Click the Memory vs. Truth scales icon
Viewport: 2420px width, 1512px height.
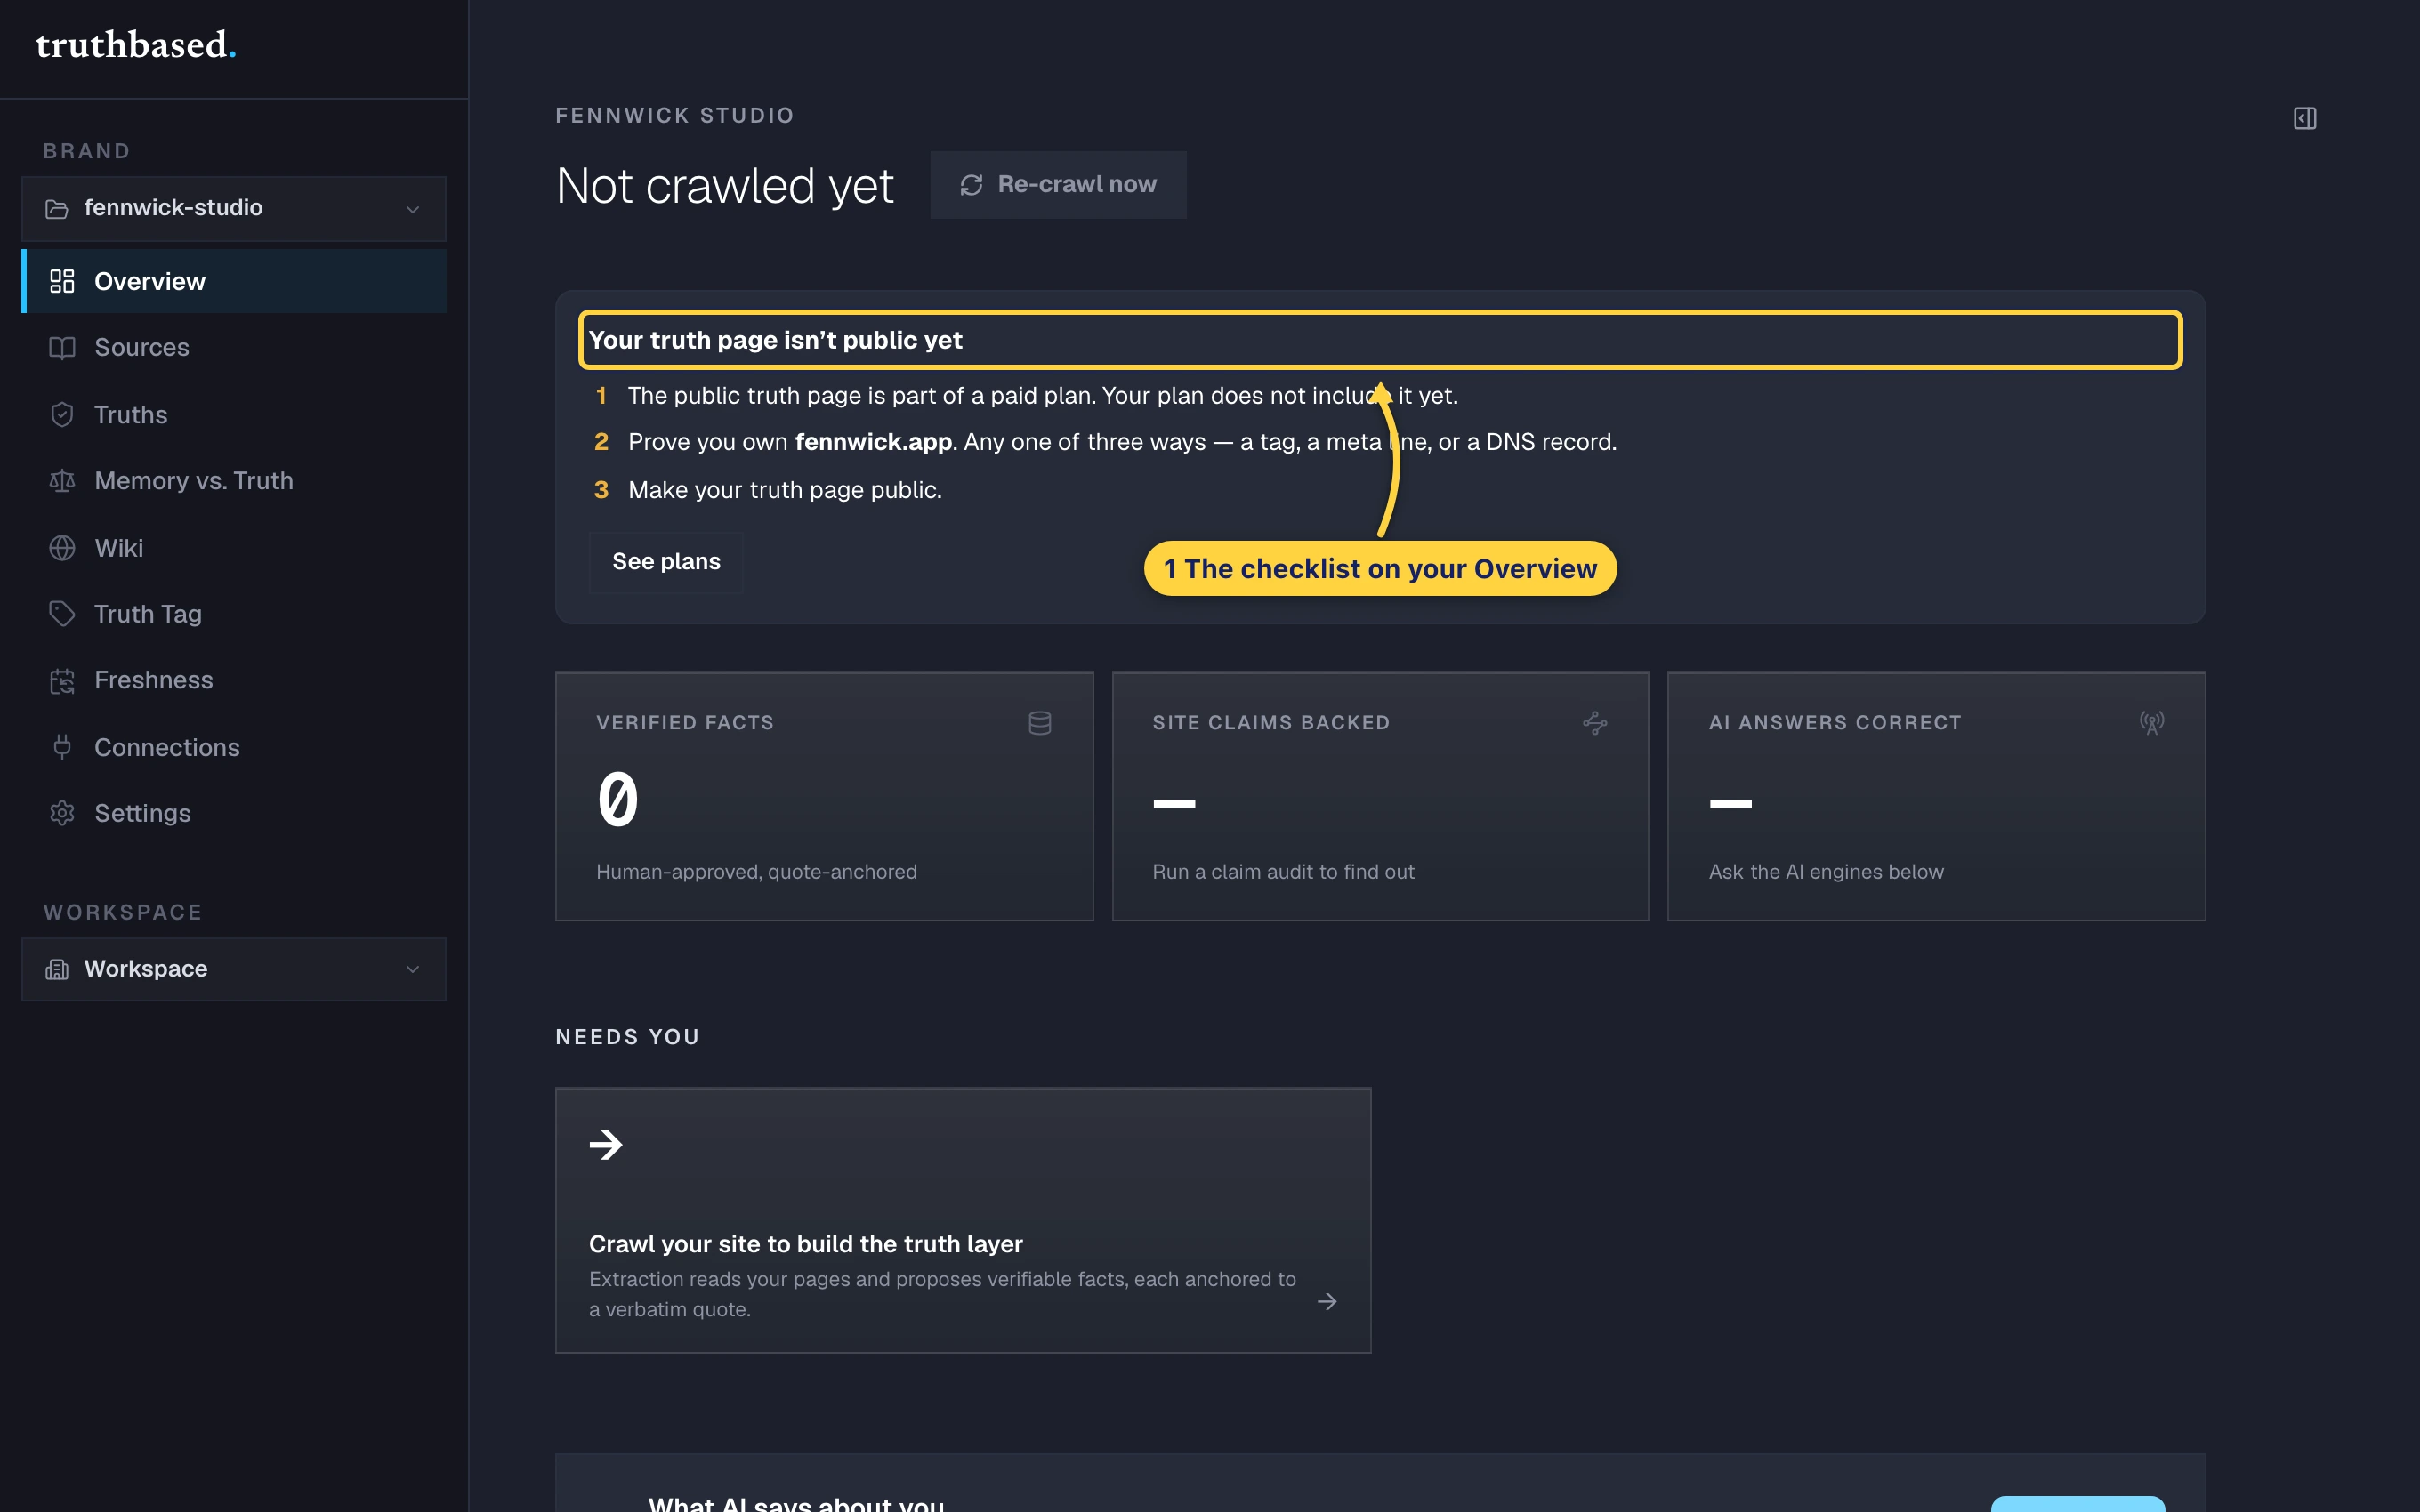pyautogui.click(x=62, y=481)
